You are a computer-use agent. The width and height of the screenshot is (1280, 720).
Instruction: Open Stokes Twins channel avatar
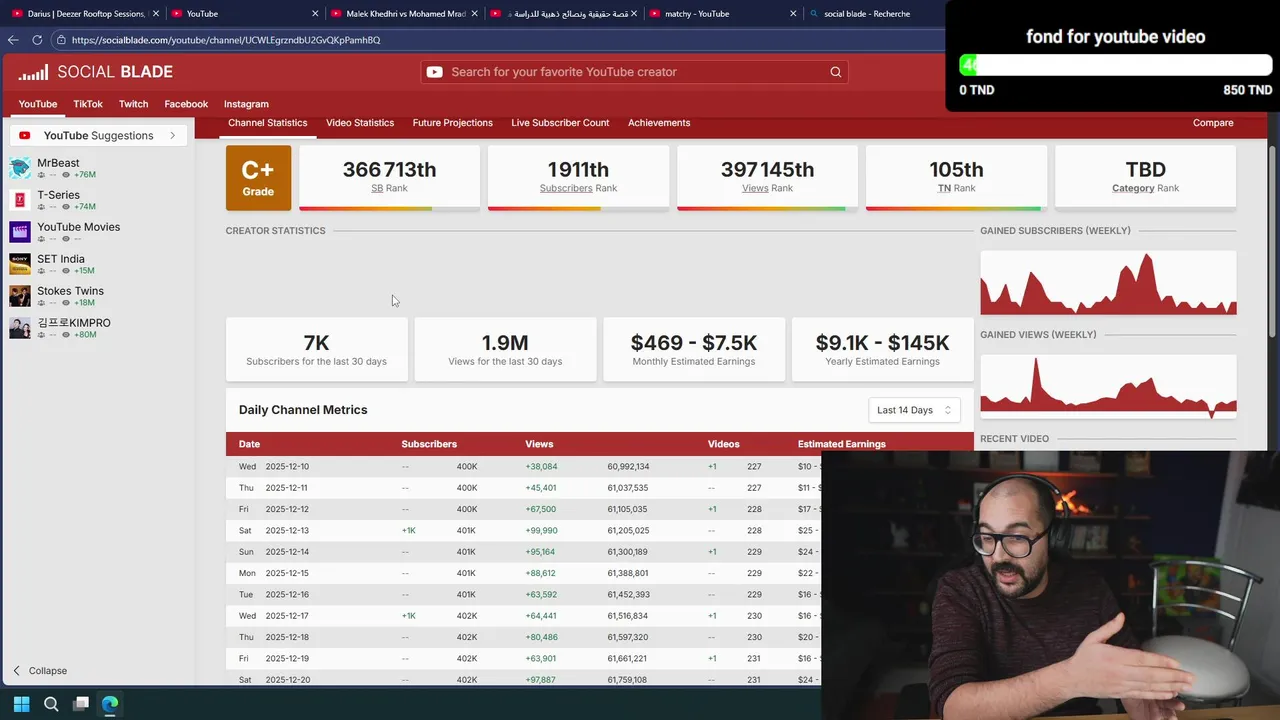click(20, 296)
